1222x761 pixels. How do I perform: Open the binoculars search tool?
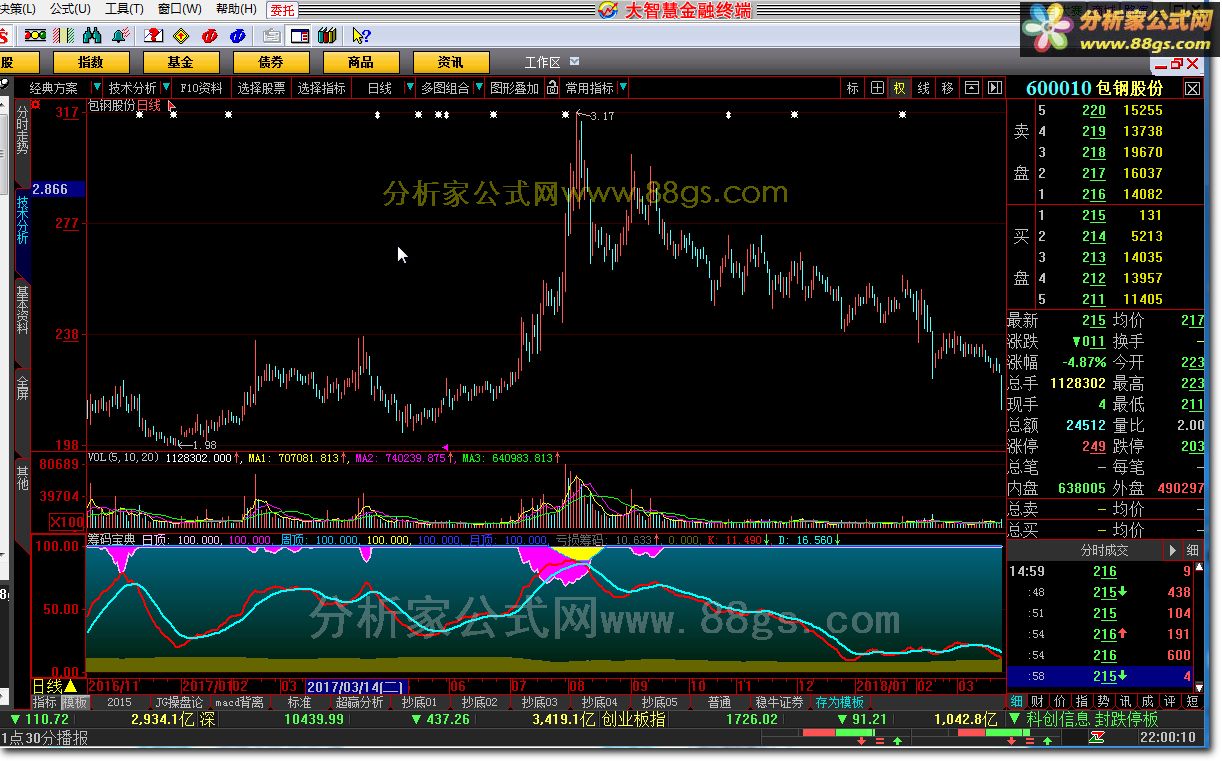pos(92,36)
